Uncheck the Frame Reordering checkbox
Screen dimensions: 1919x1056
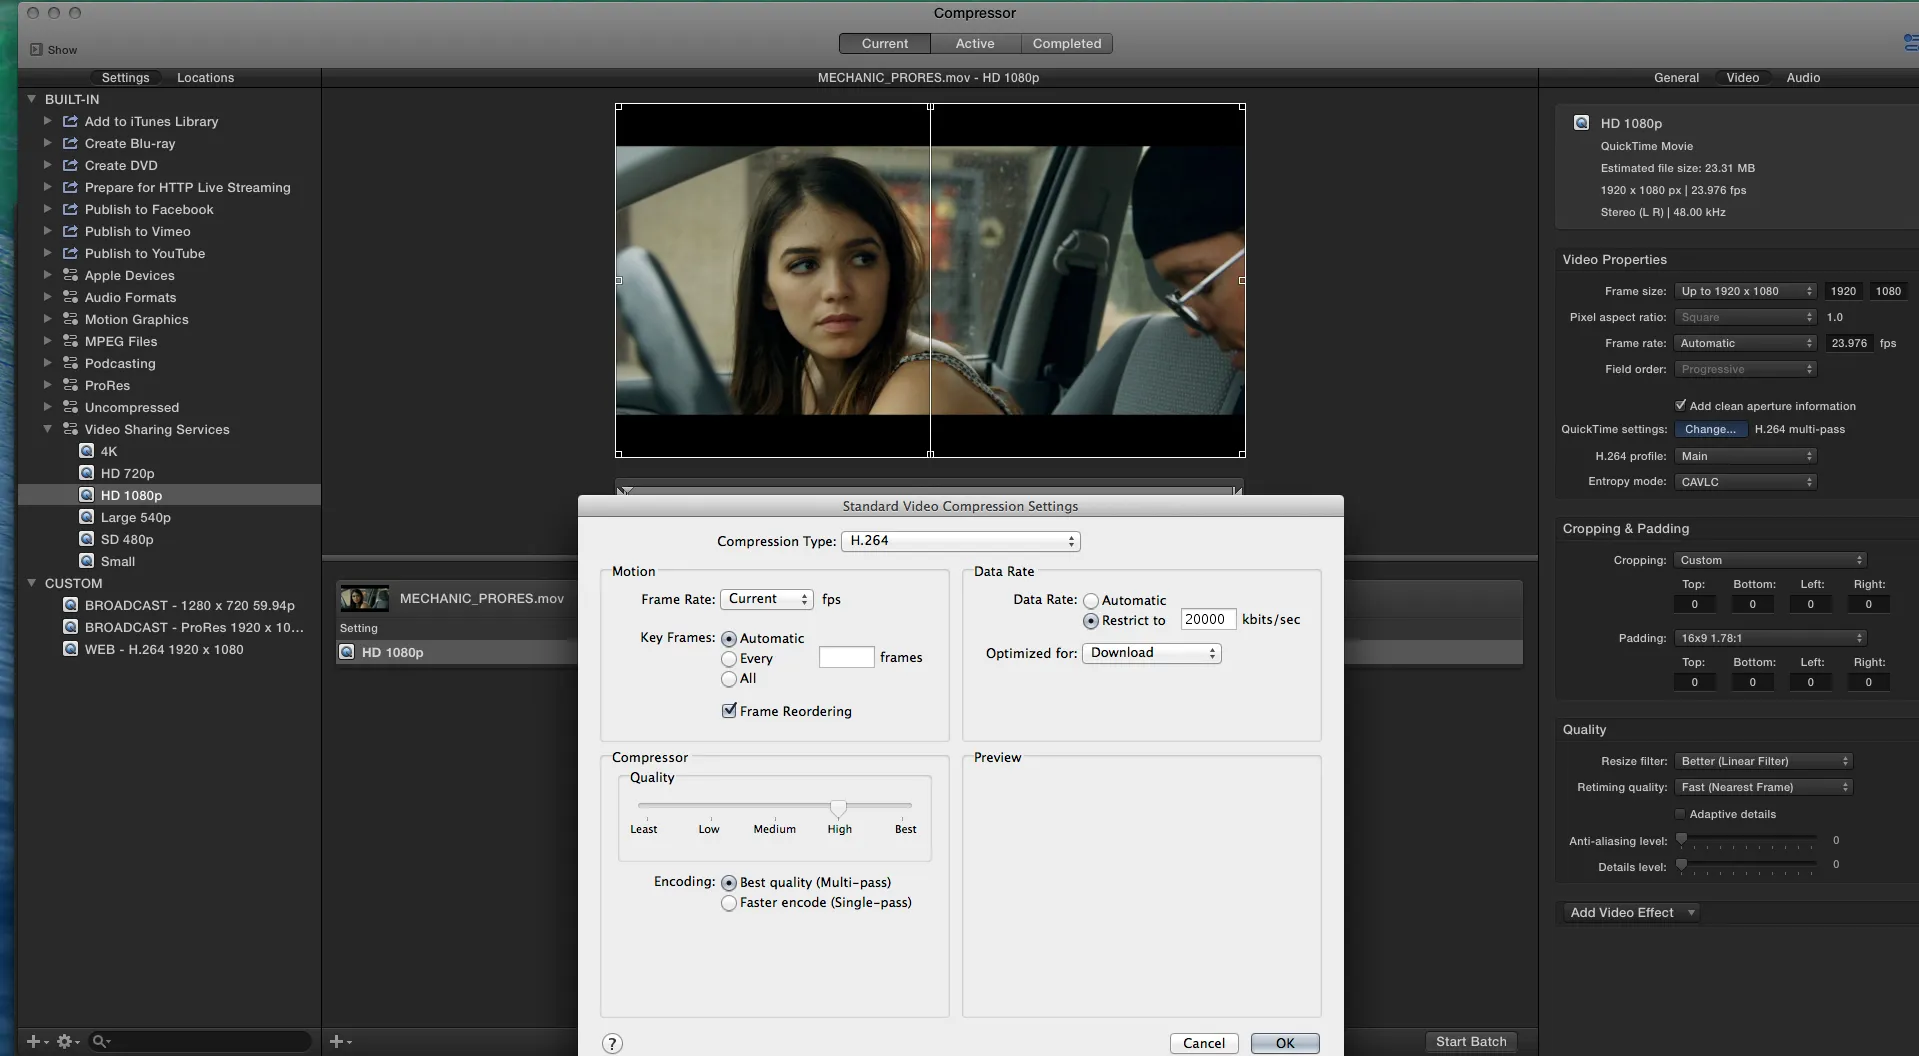(729, 710)
